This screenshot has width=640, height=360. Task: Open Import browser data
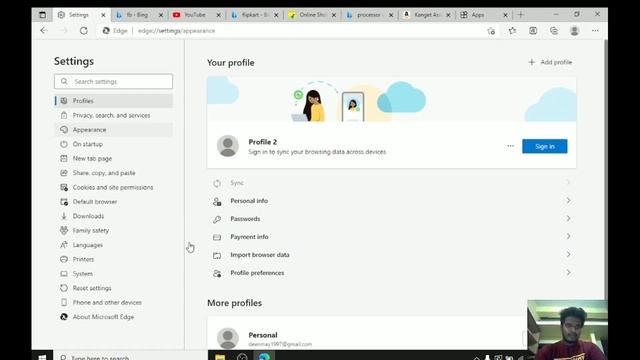coord(391,255)
